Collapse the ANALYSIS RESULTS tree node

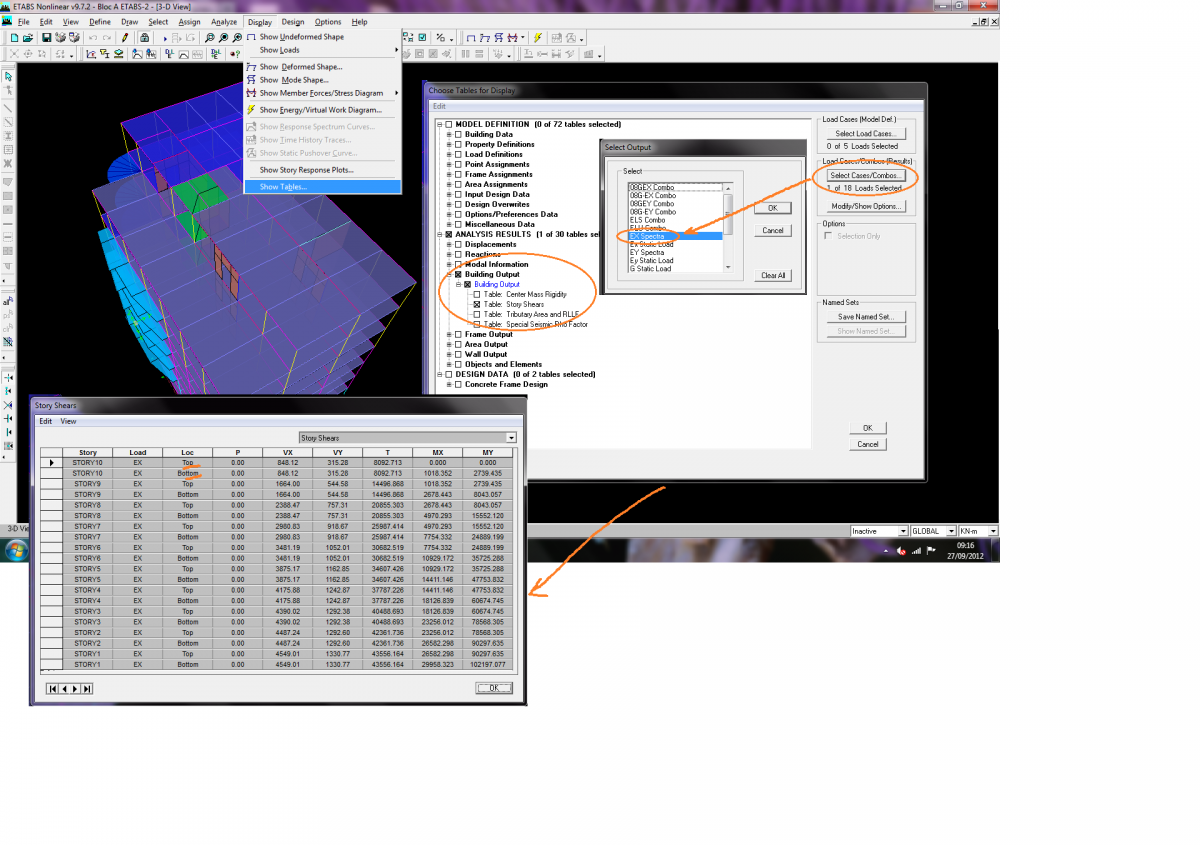pyautogui.click(x=439, y=234)
